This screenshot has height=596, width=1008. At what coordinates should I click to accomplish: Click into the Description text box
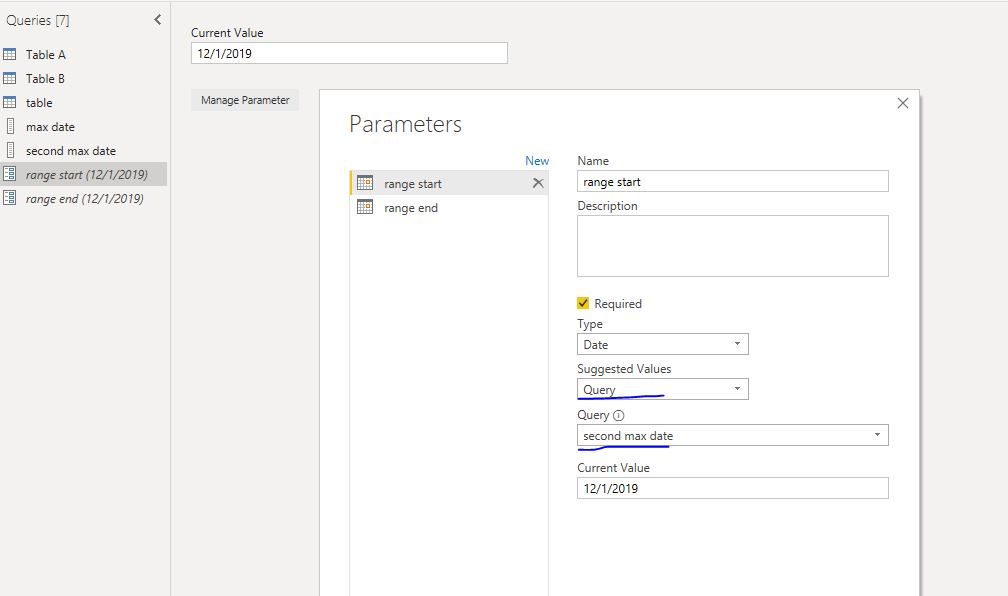click(x=733, y=246)
